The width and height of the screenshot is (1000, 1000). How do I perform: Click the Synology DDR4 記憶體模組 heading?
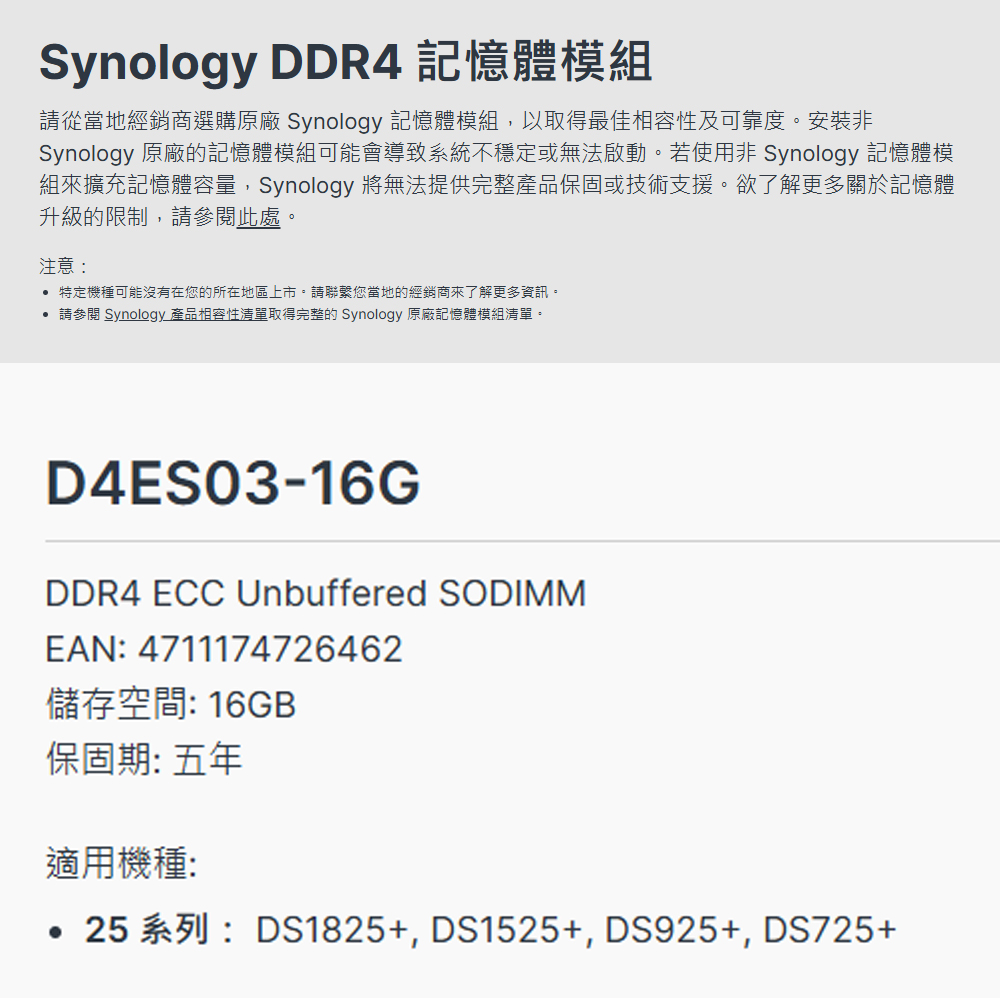[345, 62]
